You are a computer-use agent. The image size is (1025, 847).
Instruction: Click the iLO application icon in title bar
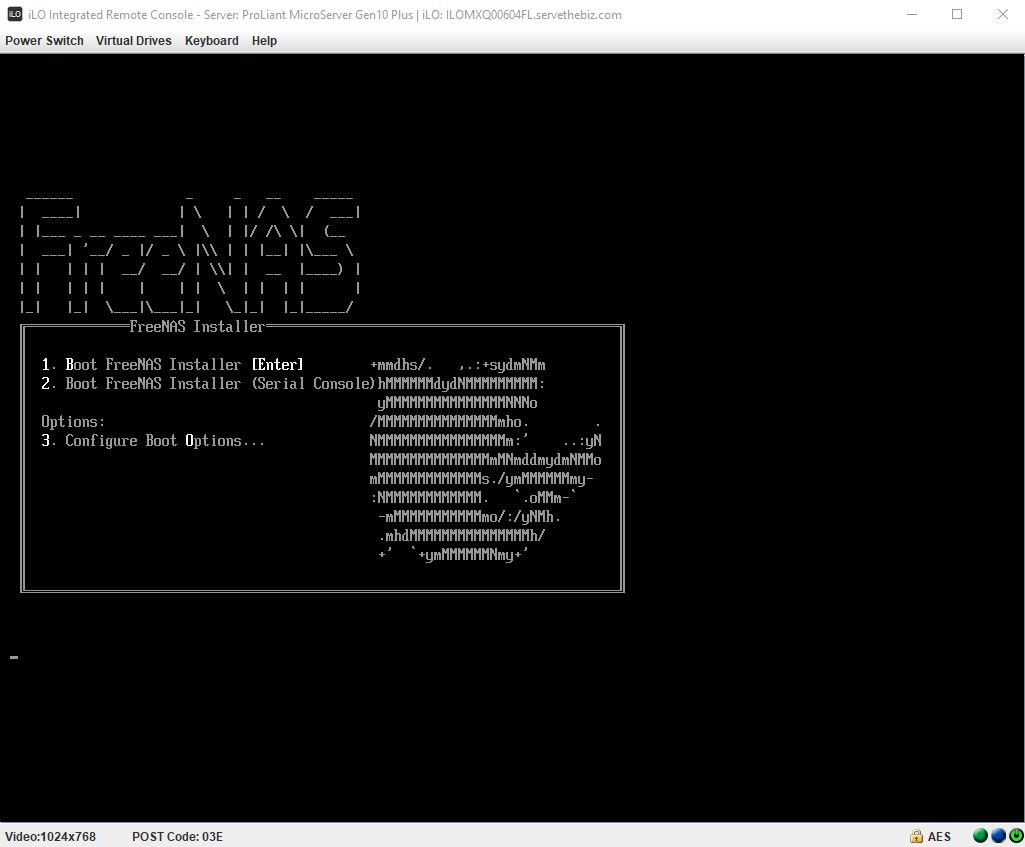(14, 14)
